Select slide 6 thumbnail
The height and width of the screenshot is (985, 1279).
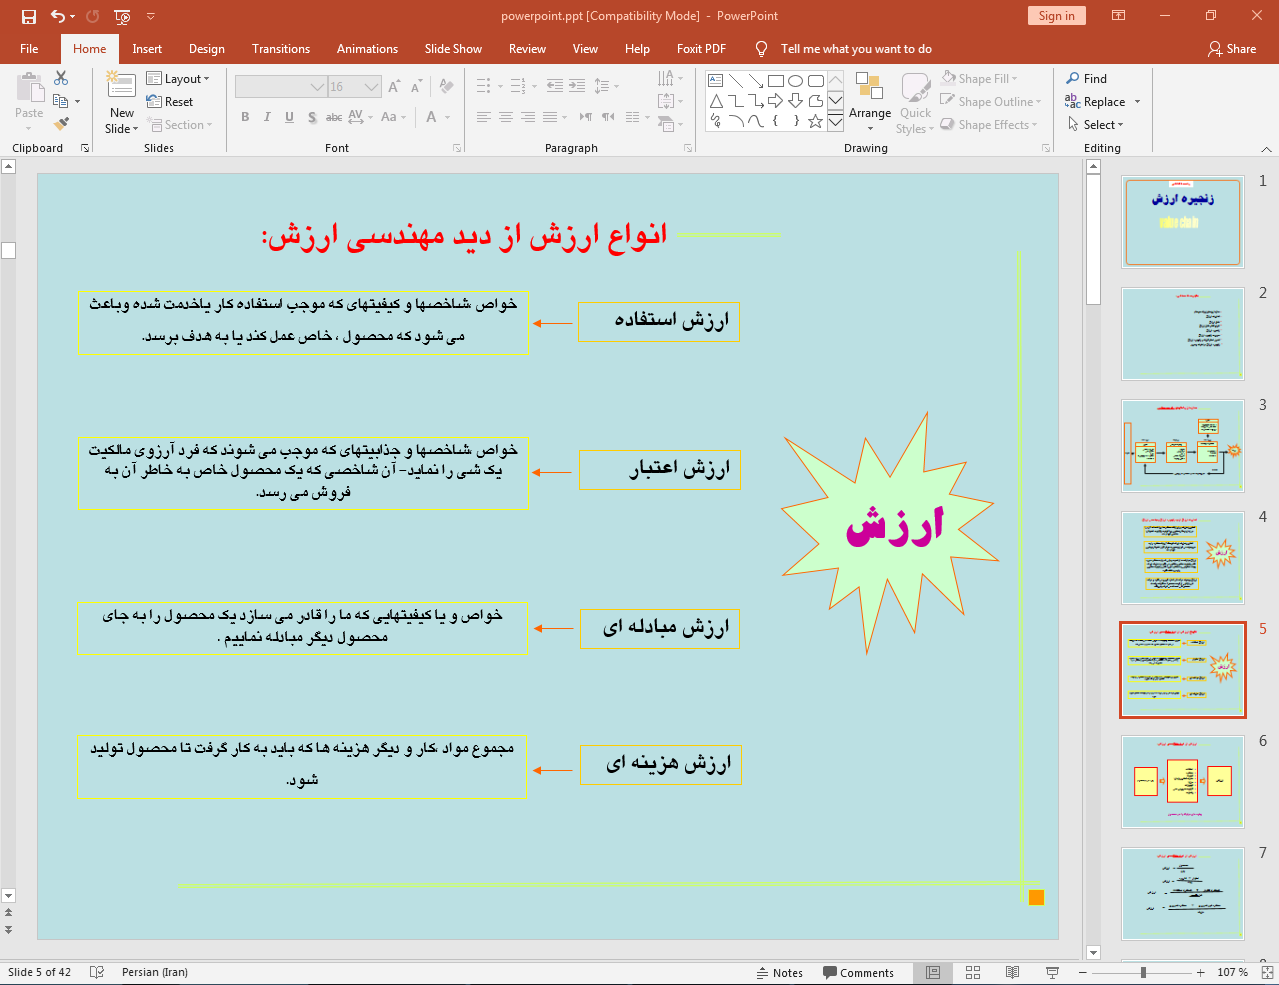tap(1182, 782)
